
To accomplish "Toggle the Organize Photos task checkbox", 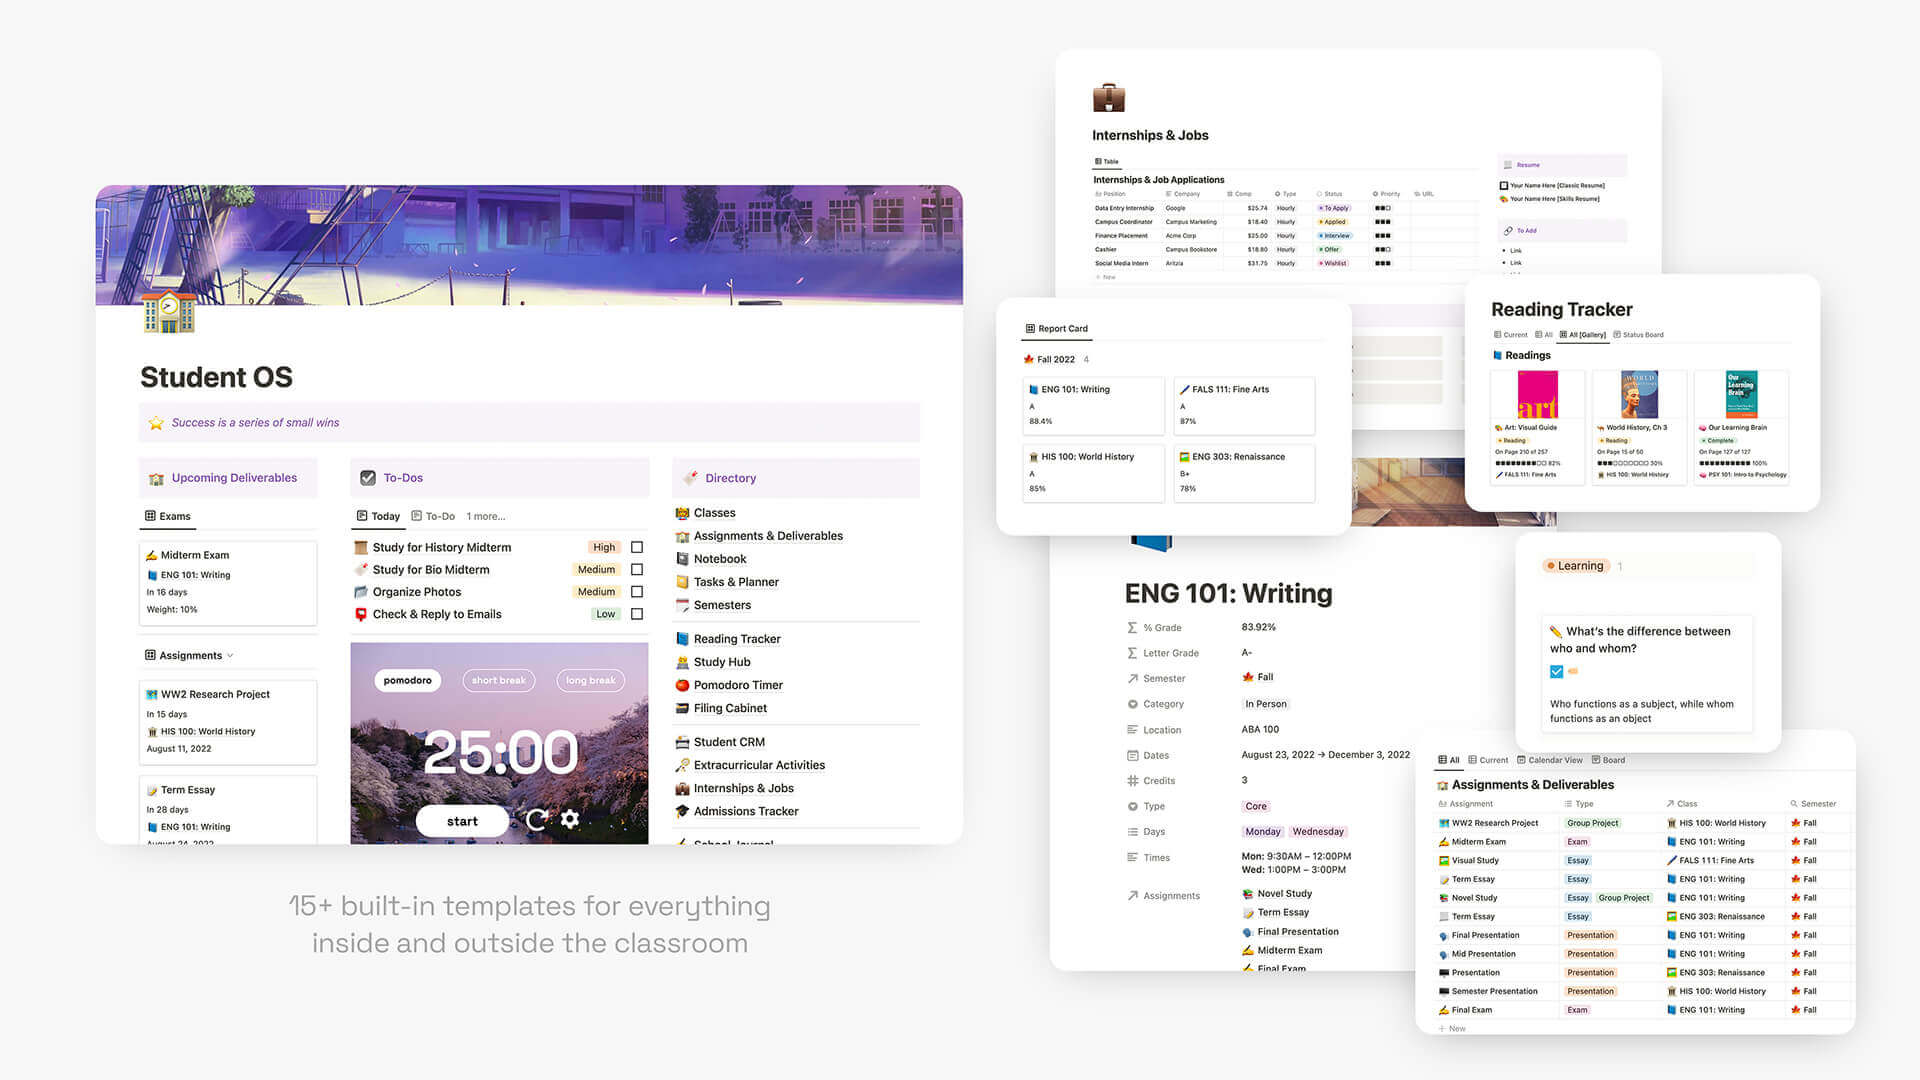I will (637, 591).
